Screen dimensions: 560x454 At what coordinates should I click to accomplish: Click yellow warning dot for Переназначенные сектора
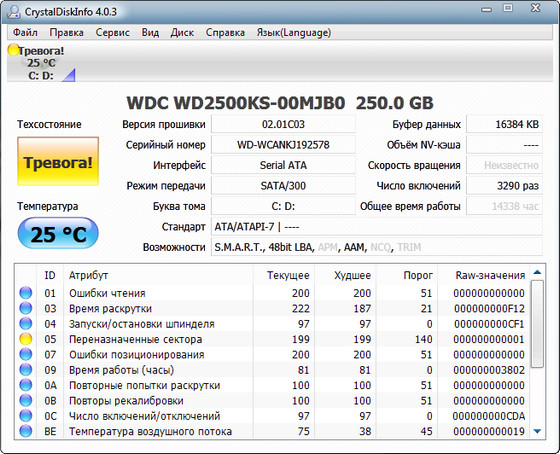tap(26, 339)
